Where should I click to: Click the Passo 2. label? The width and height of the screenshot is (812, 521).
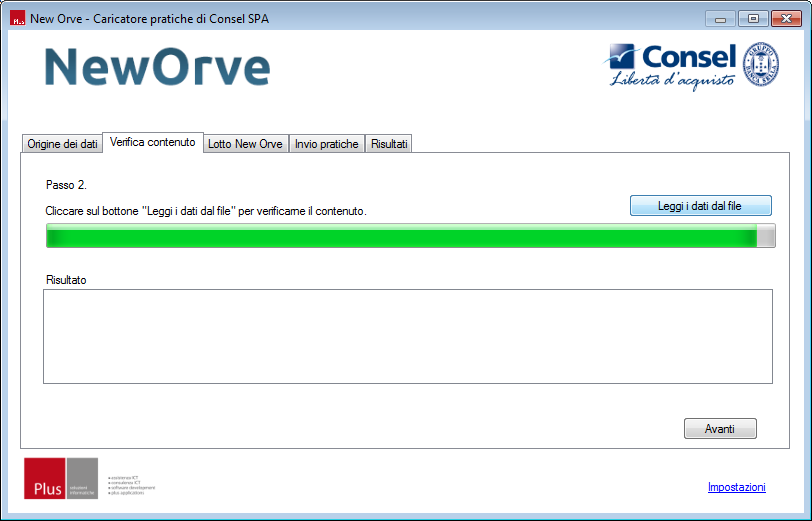tap(66, 185)
